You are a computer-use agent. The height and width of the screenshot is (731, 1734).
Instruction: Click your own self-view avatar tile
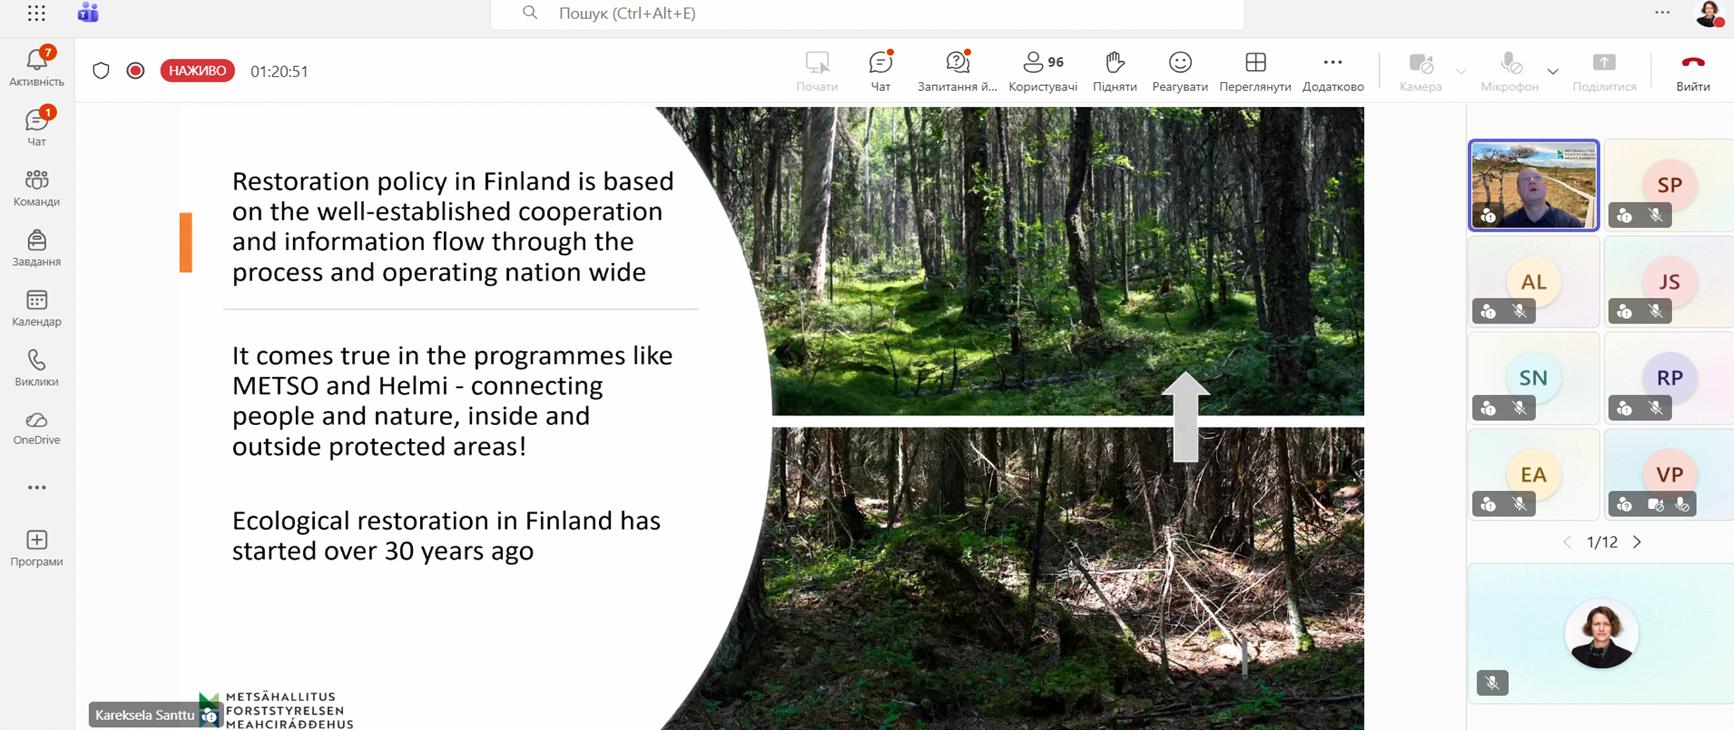(1601, 634)
